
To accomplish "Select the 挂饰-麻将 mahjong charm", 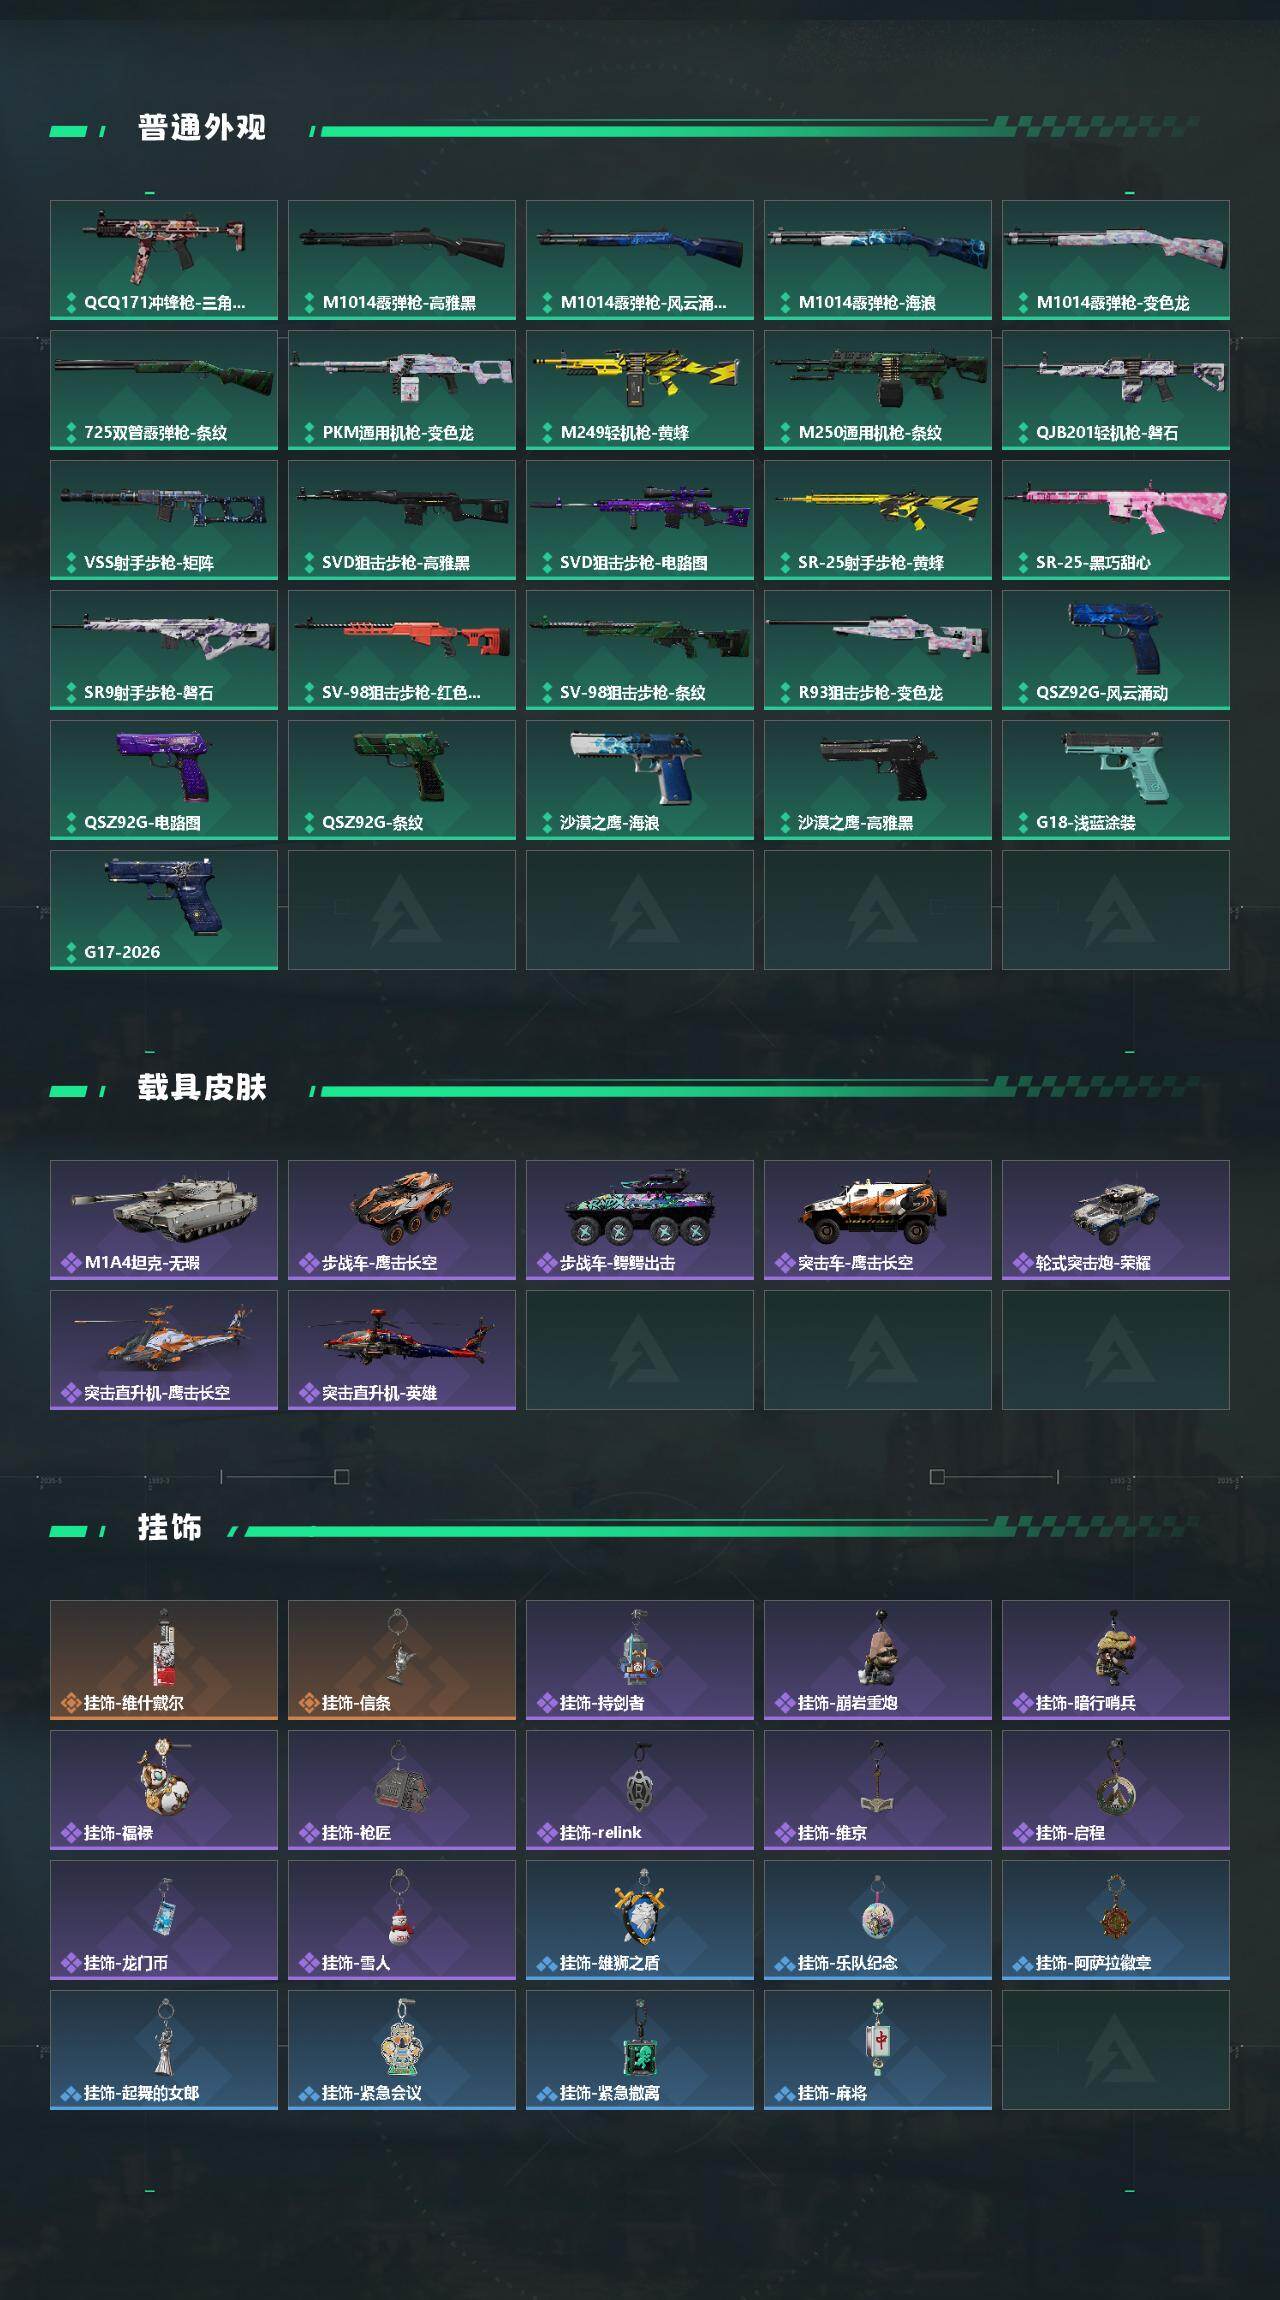I will (878, 2049).
